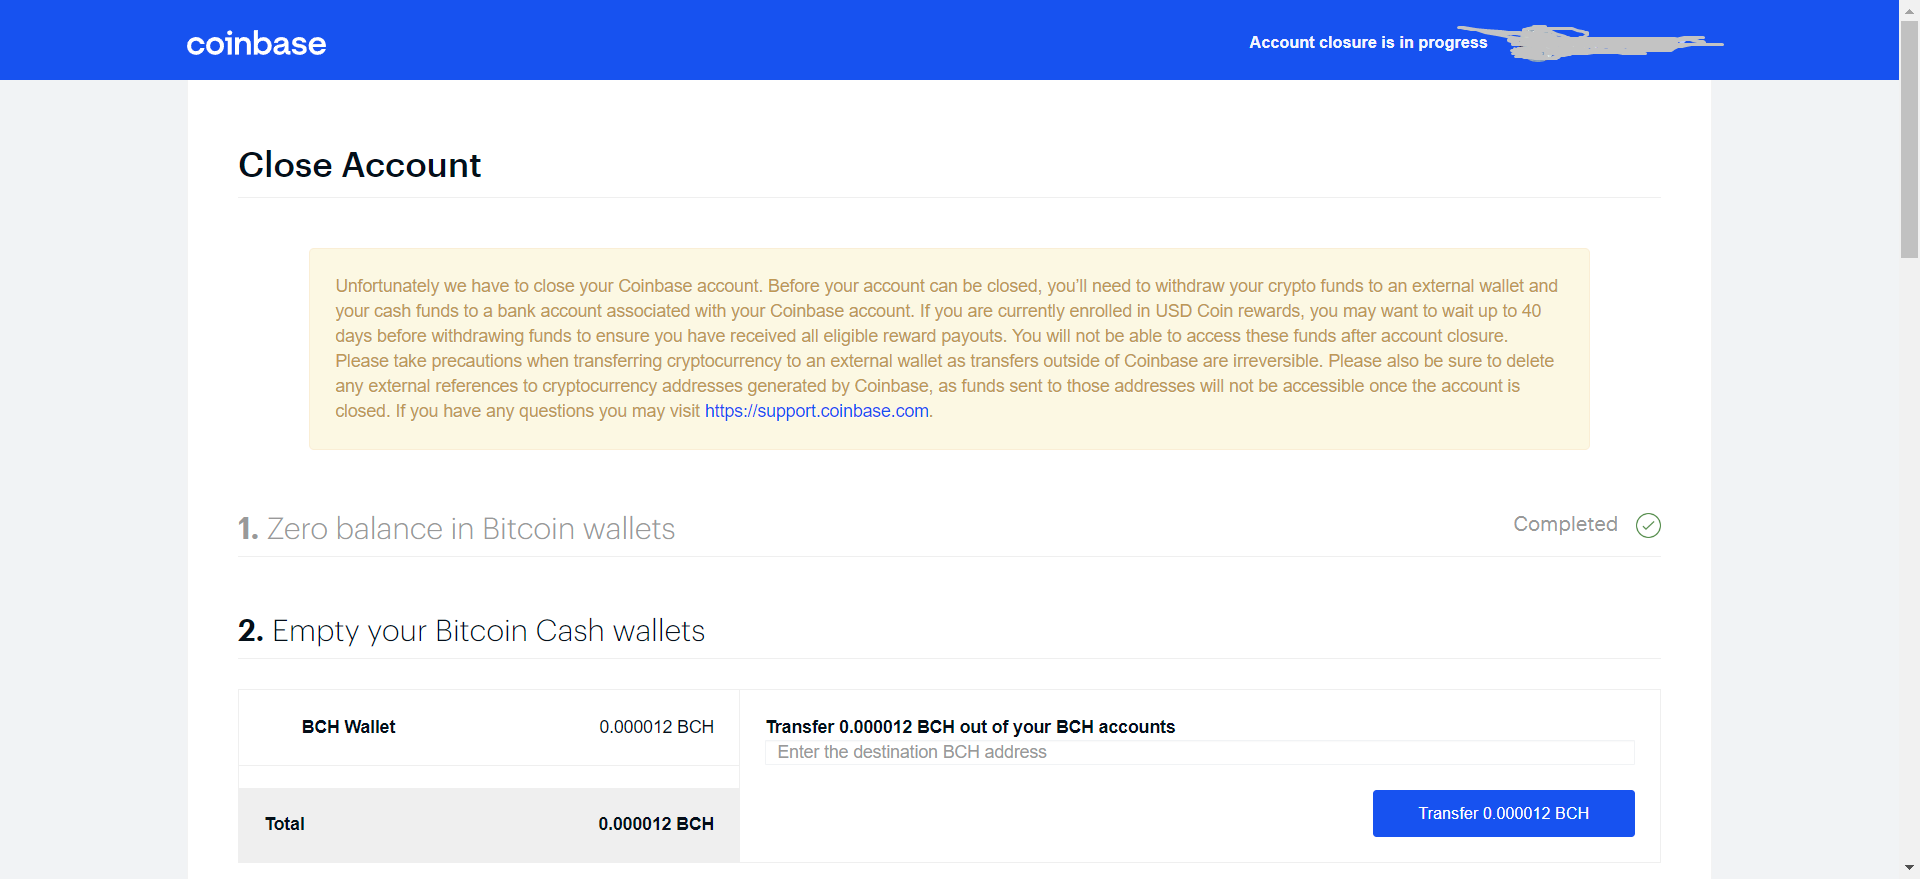Focus the destination BCH address field
The image size is (1920, 879).
[1200, 752]
